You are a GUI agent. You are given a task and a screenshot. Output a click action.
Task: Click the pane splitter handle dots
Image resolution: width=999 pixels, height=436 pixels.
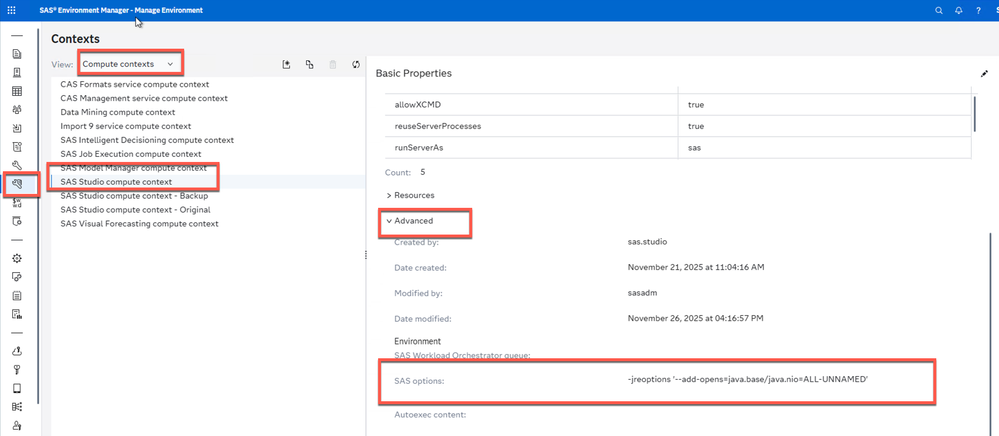coord(366,255)
